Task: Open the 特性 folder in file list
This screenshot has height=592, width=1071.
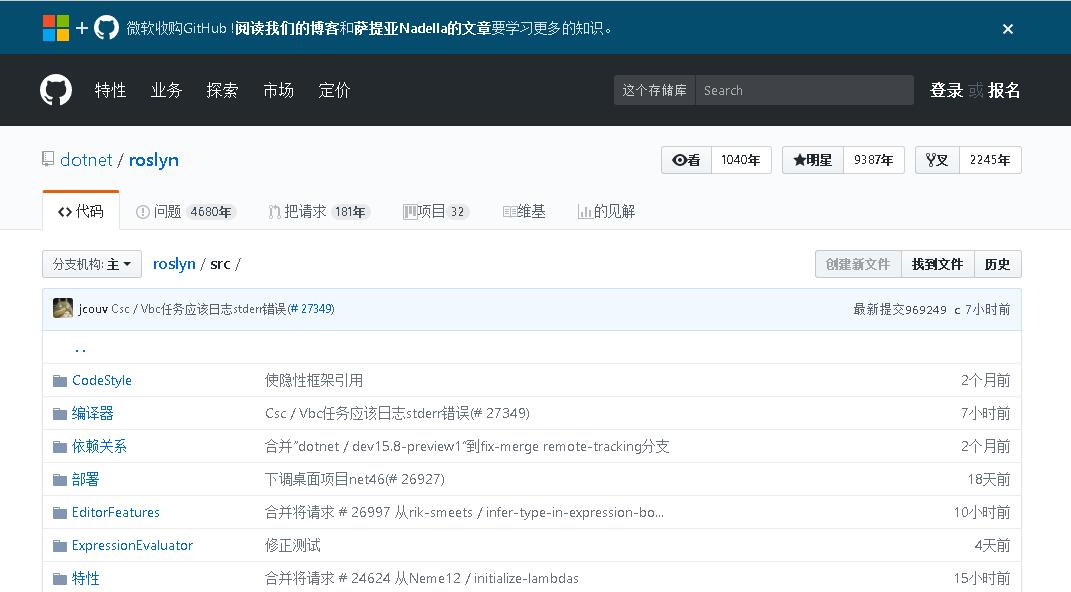Action: pyautogui.click(x=85, y=578)
